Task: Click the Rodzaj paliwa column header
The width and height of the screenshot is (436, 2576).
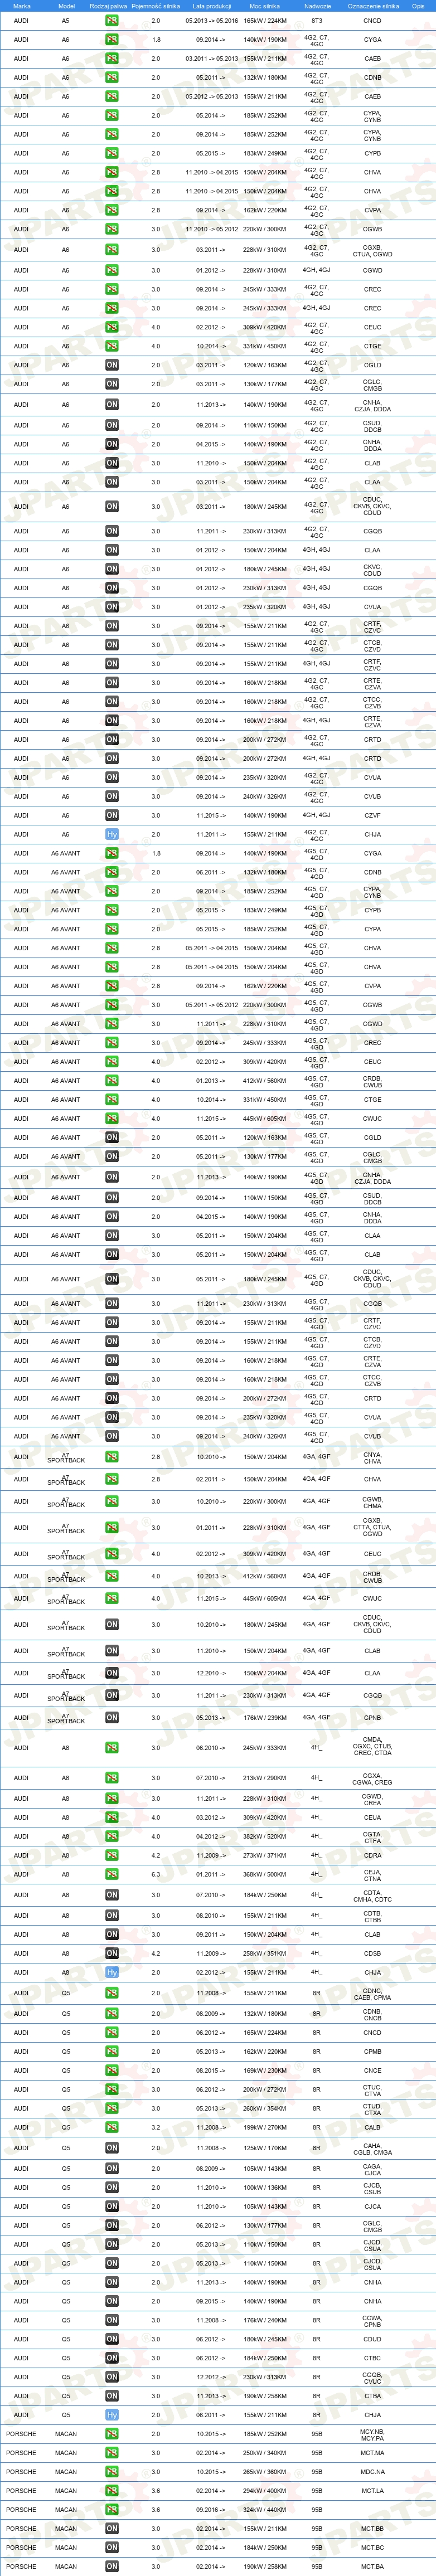Action: pos(109,6)
